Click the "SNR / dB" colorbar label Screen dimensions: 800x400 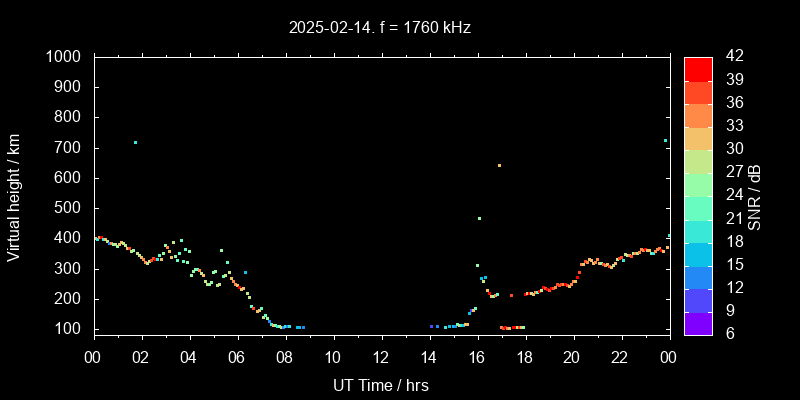pos(755,195)
